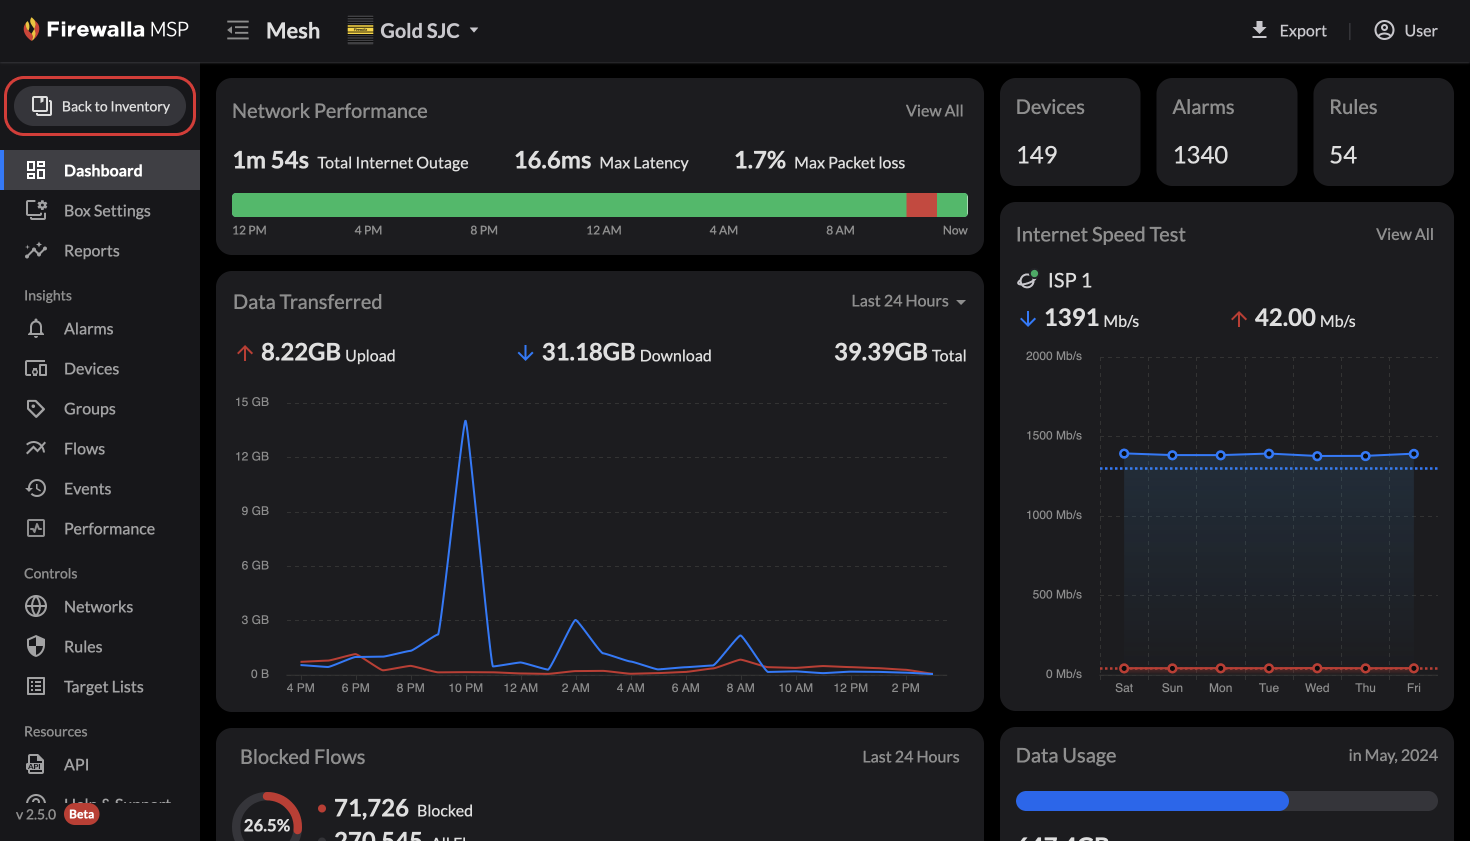
Task: Open Networks under Controls
Action: pyautogui.click(x=100, y=606)
